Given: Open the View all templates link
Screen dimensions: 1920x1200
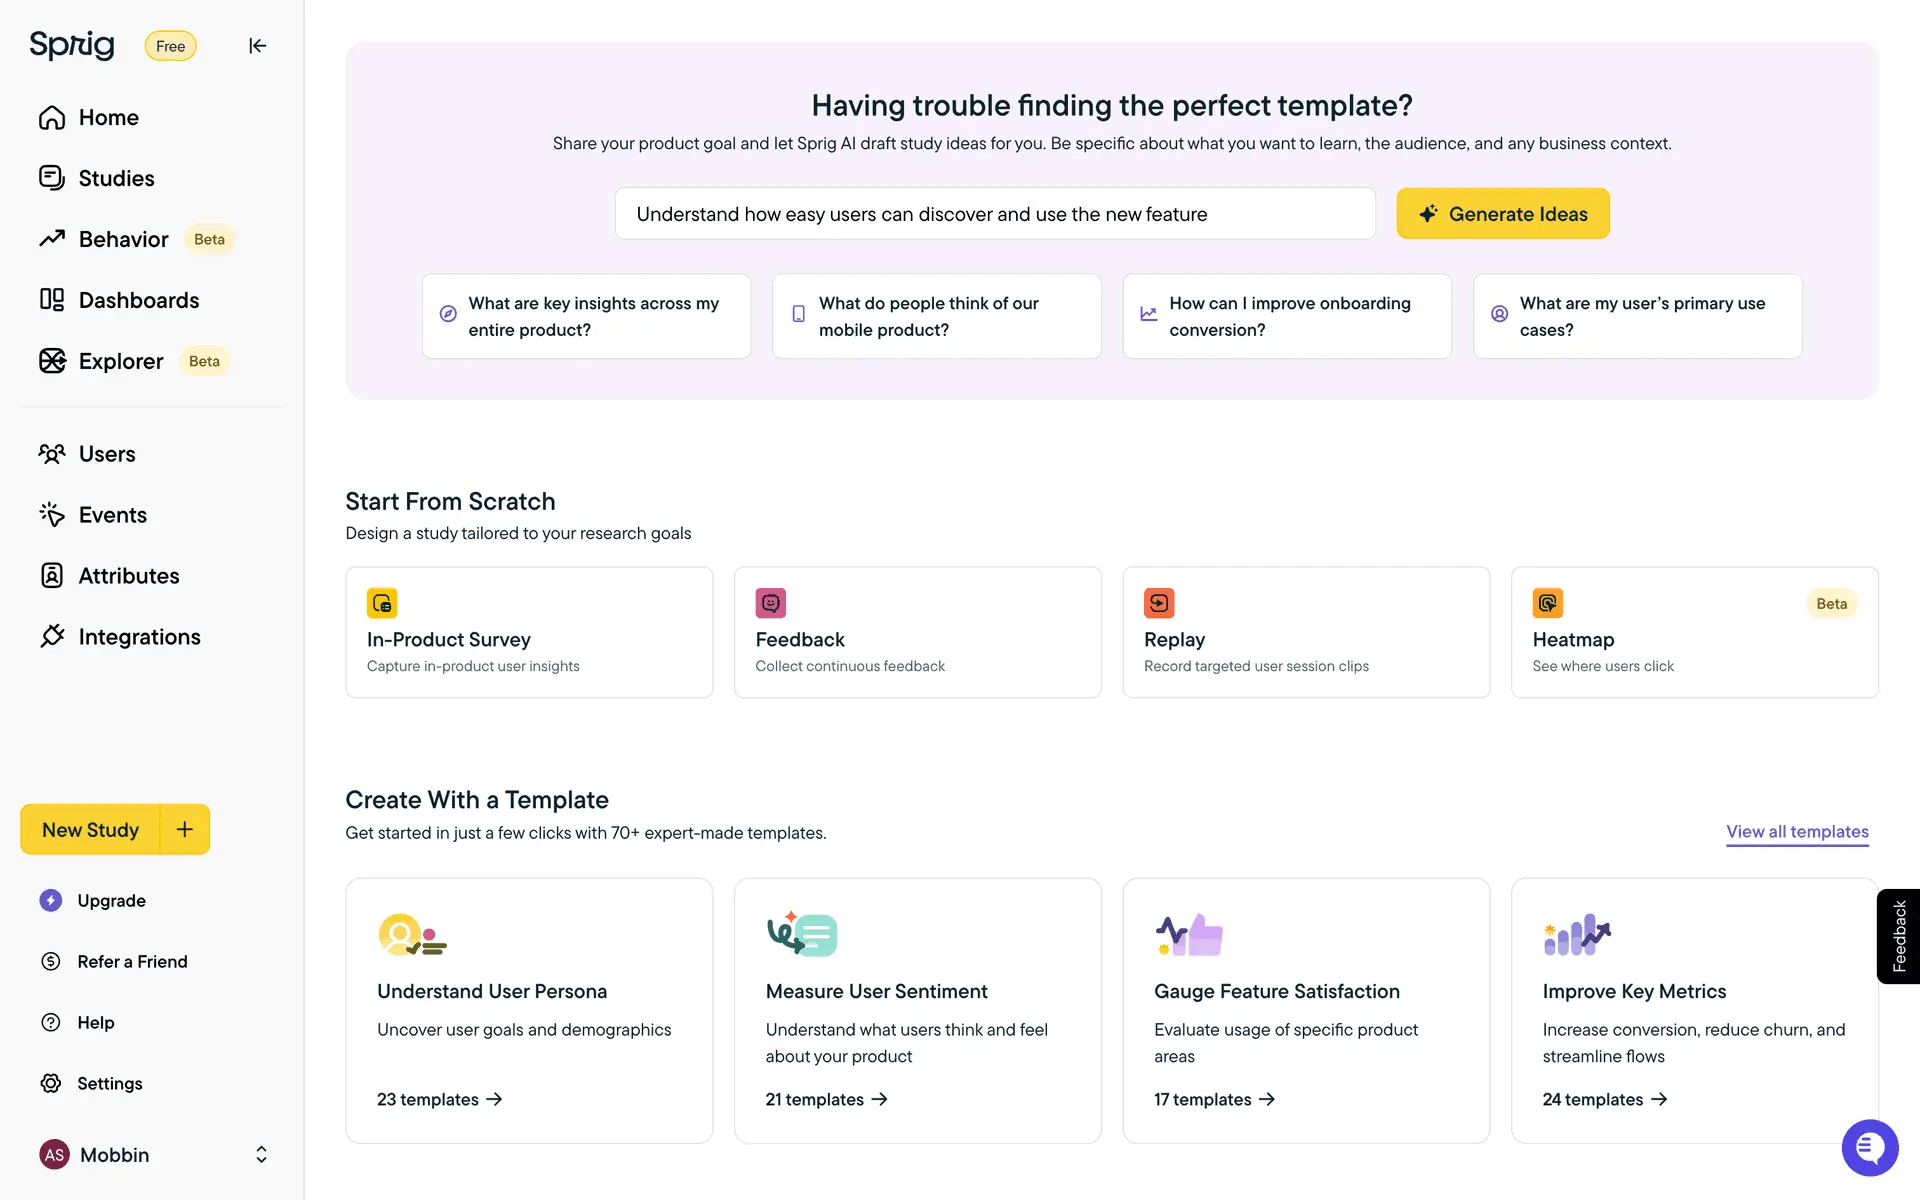Looking at the screenshot, I should (1797, 832).
